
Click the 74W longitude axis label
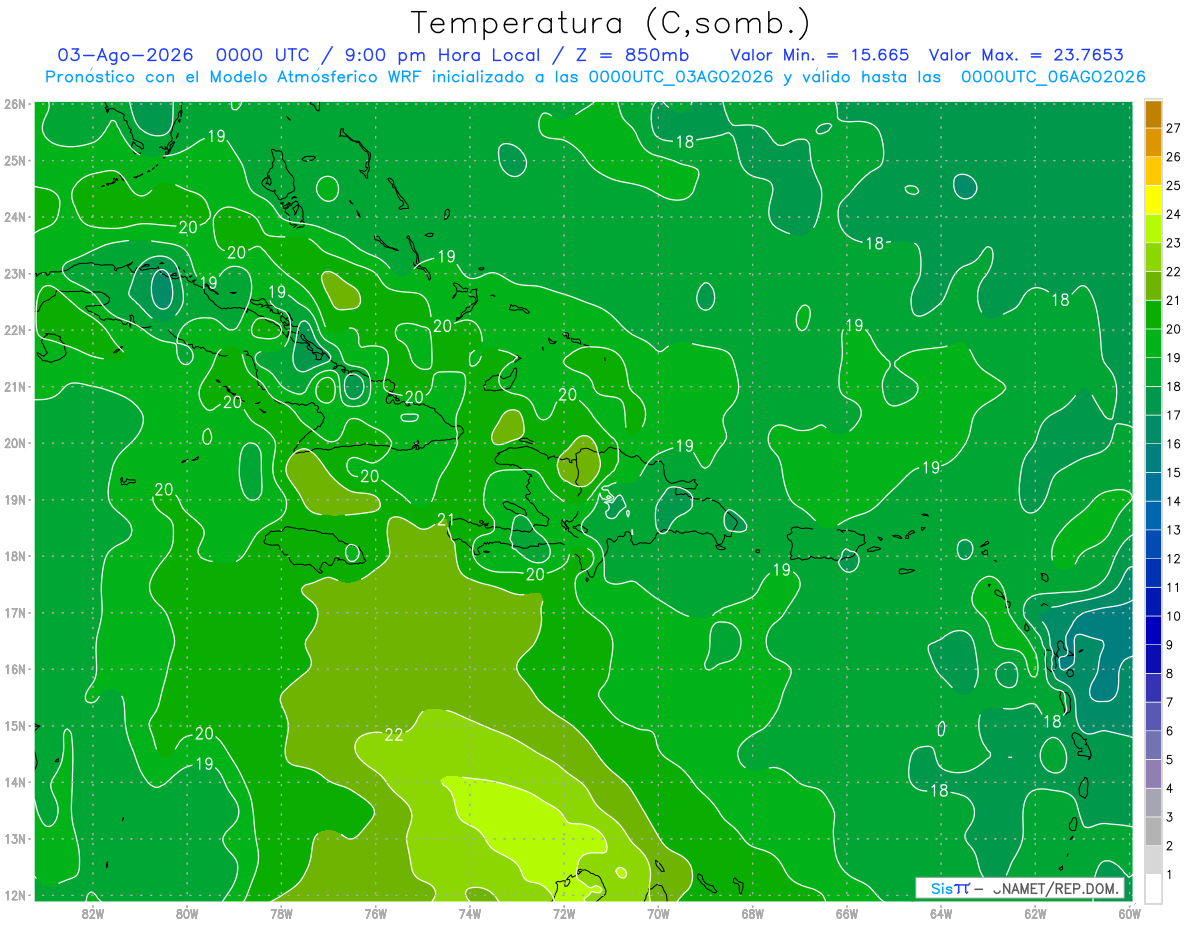470,913
